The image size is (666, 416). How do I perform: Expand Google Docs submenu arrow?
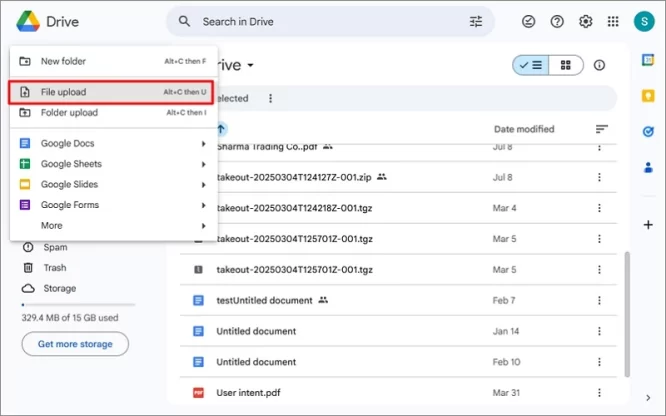203,144
